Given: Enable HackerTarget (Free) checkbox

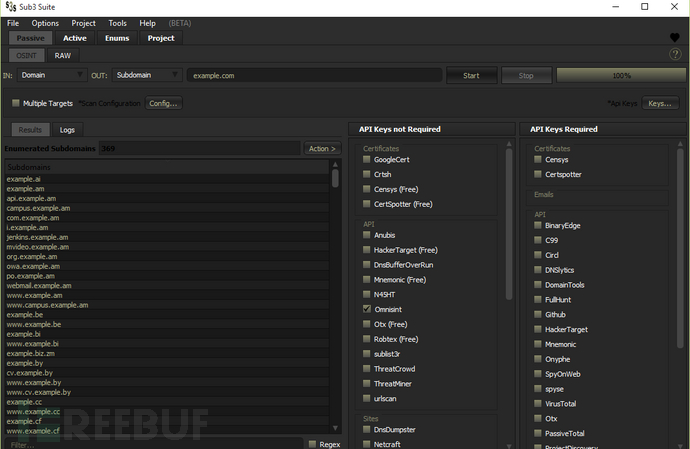Looking at the screenshot, I should coord(367,250).
